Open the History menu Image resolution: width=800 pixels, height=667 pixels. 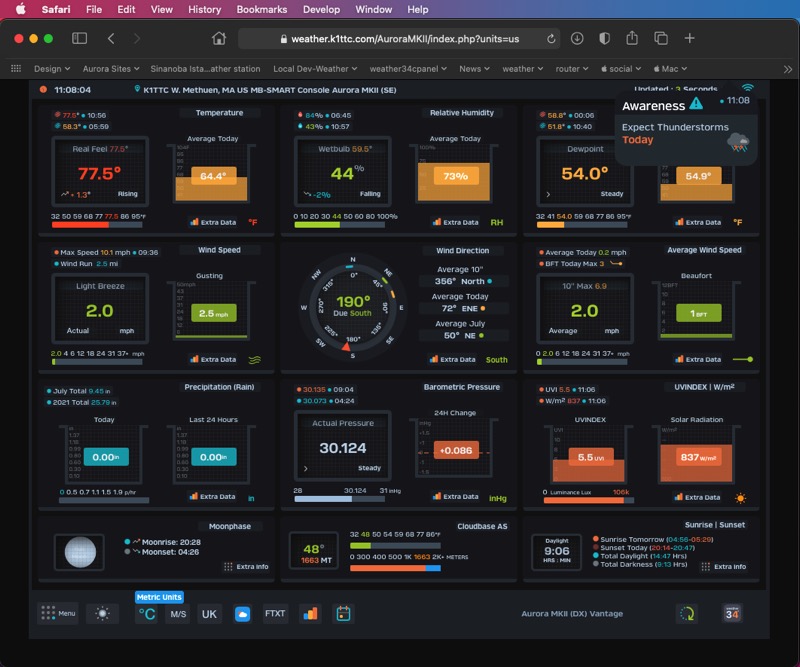[x=205, y=9]
